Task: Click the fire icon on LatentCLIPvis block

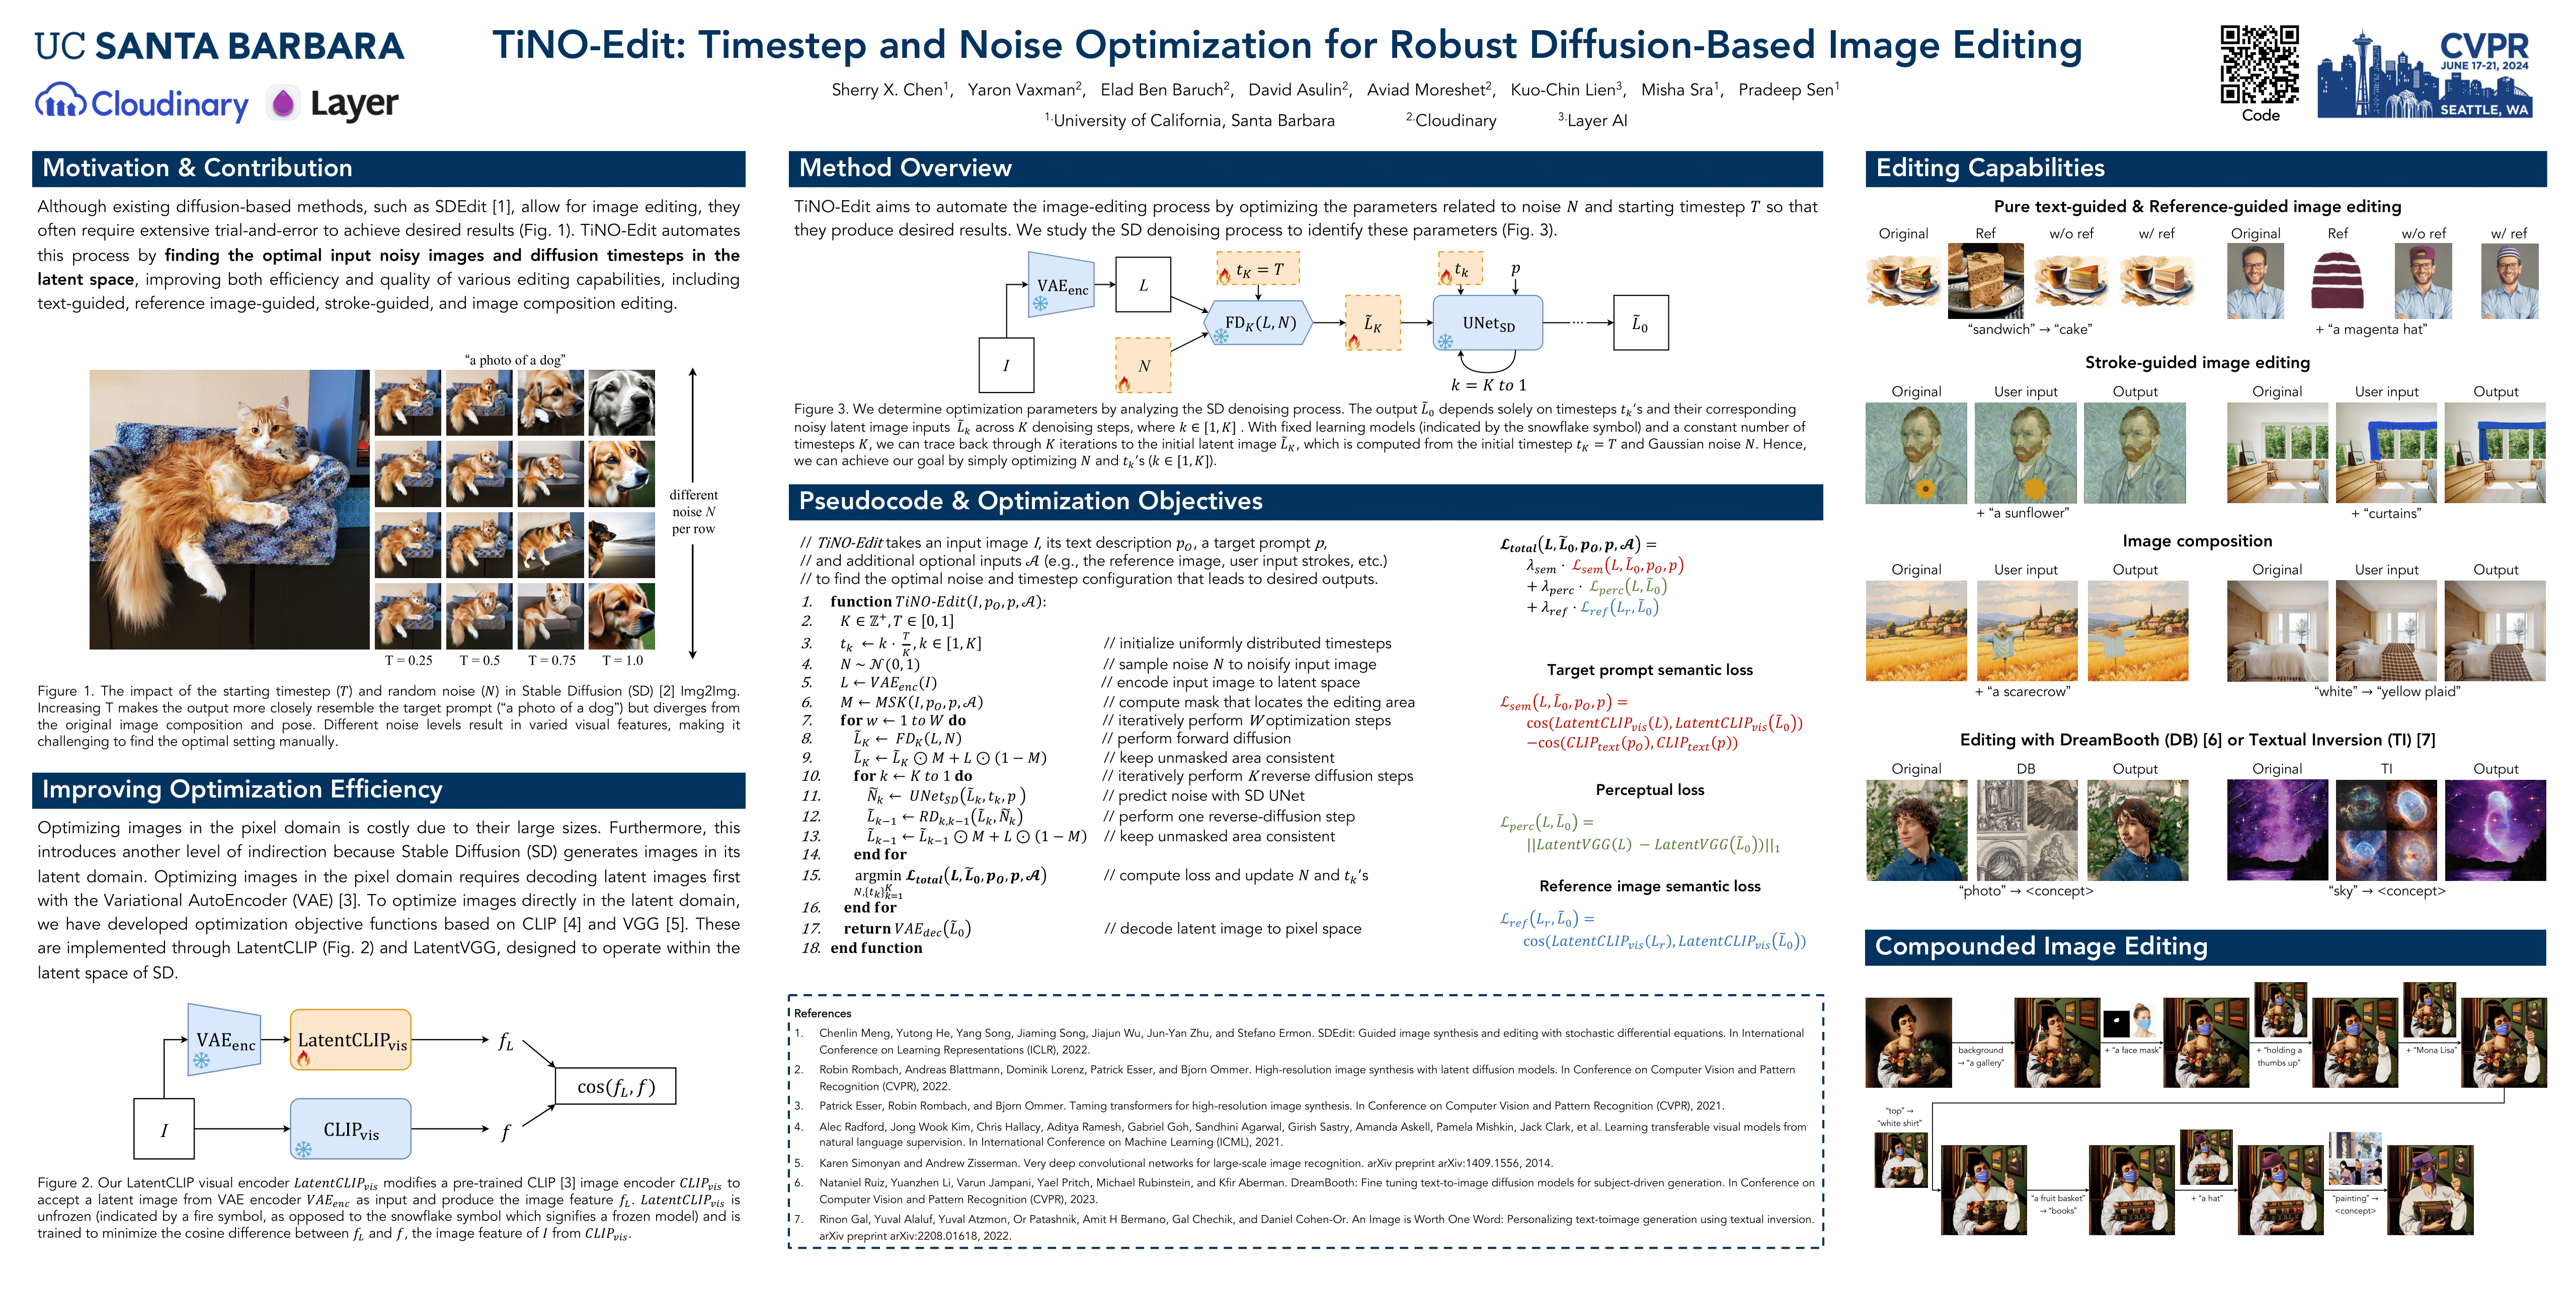Action: pos(303,1058)
